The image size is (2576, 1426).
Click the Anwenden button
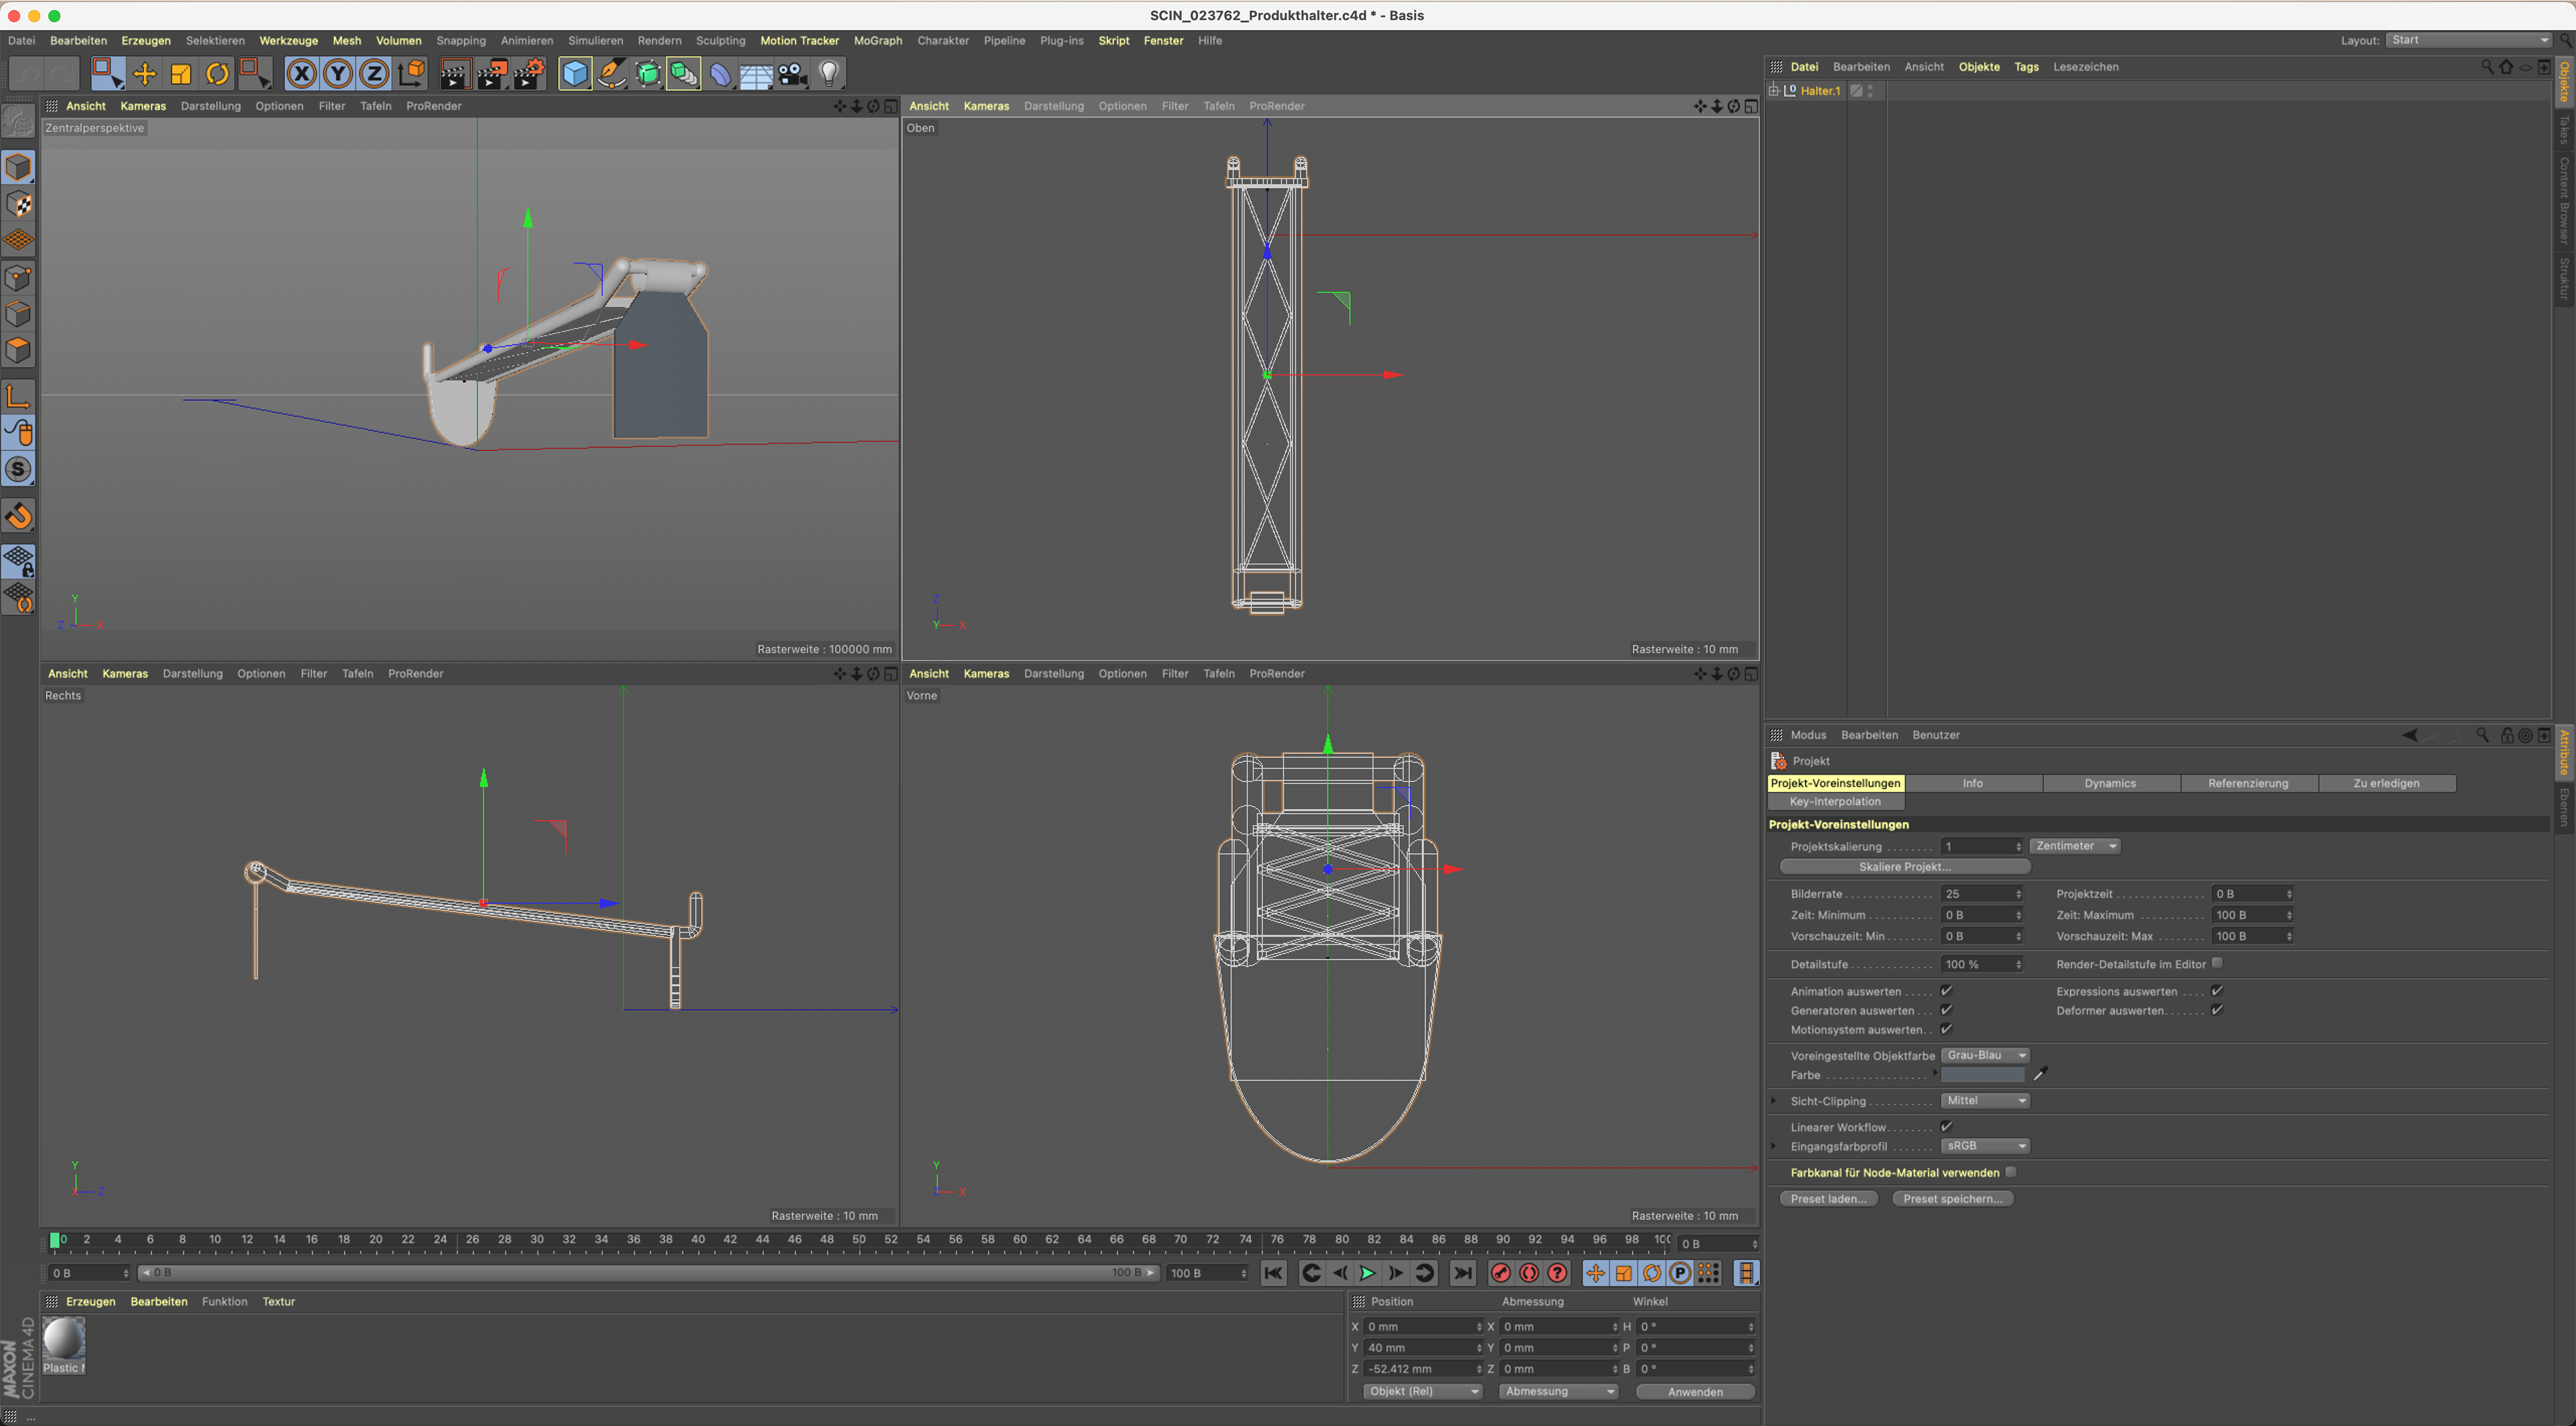[x=1695, y=1391]
